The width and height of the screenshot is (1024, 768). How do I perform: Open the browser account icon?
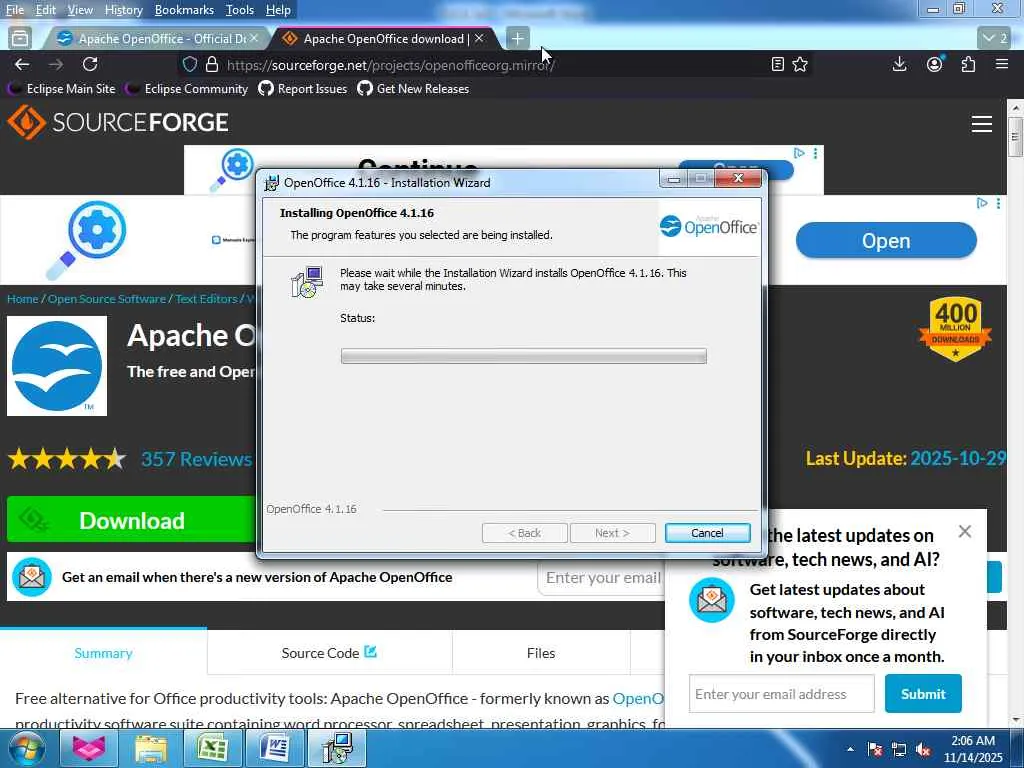pyautogui.click(x=935, y=64)
